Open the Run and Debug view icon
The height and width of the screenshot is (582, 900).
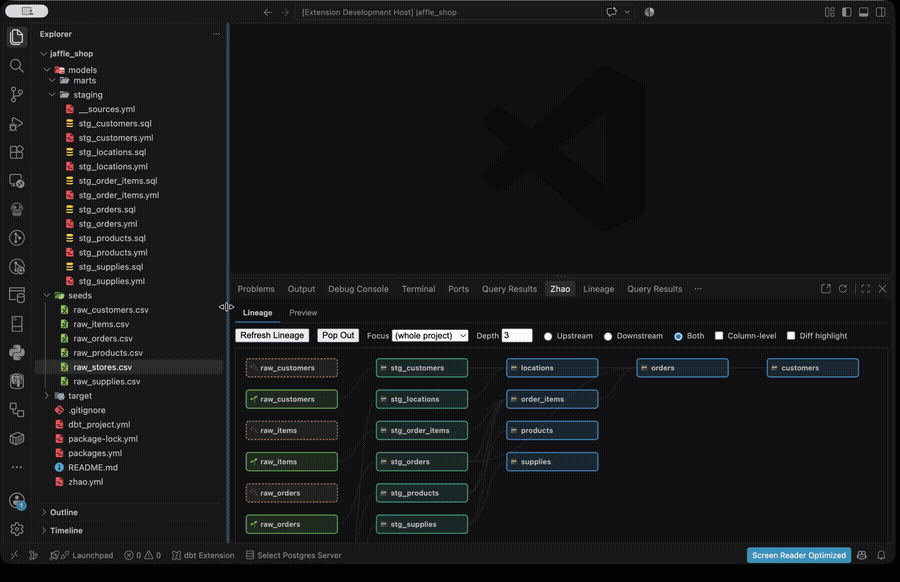click(17, 123)
